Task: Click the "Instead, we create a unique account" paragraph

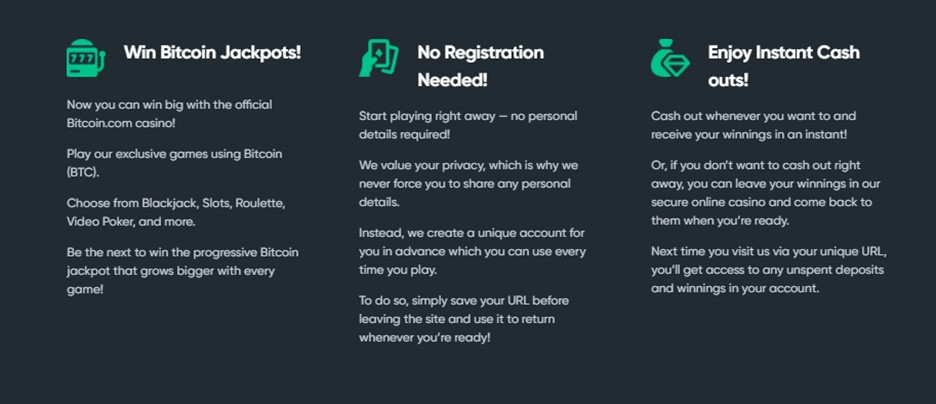Action: 472,251
